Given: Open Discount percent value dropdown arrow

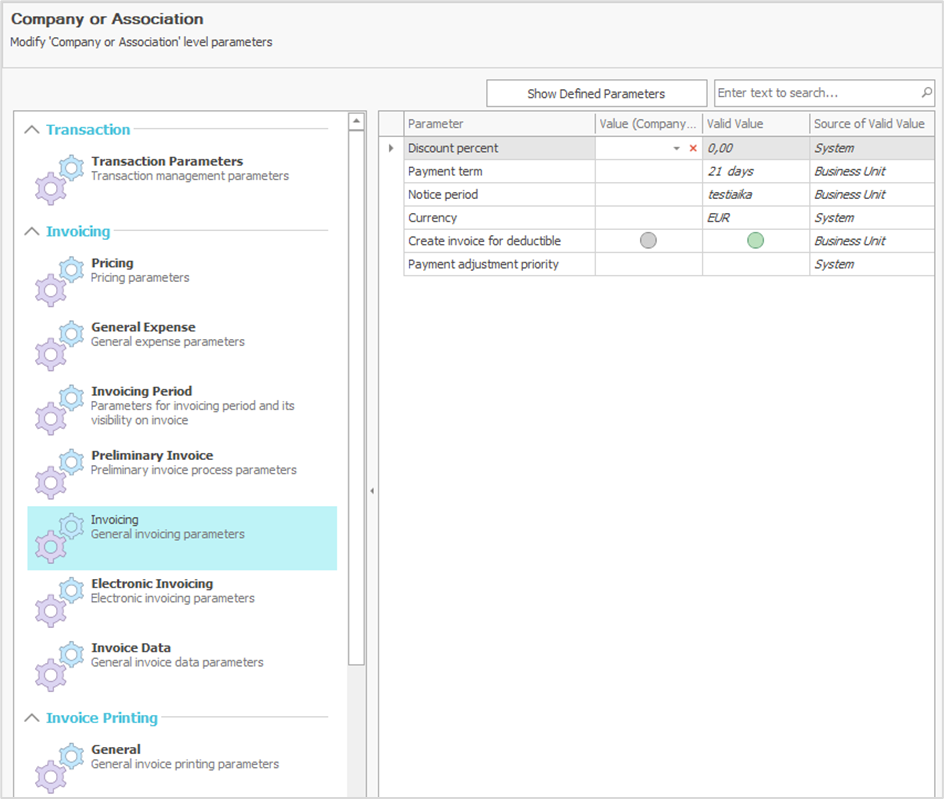Looking at the screenshot, I should 677,148.
